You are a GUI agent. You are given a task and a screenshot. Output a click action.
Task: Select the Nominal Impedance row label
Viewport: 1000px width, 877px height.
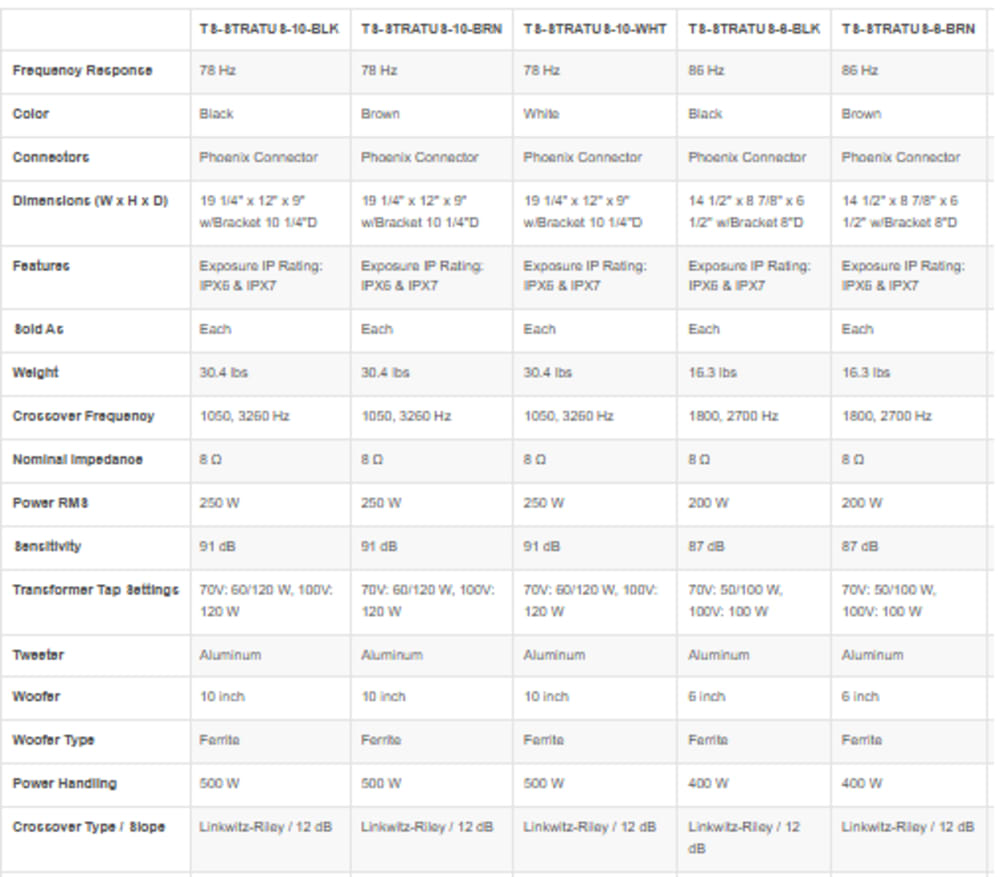tap(78, 460)
